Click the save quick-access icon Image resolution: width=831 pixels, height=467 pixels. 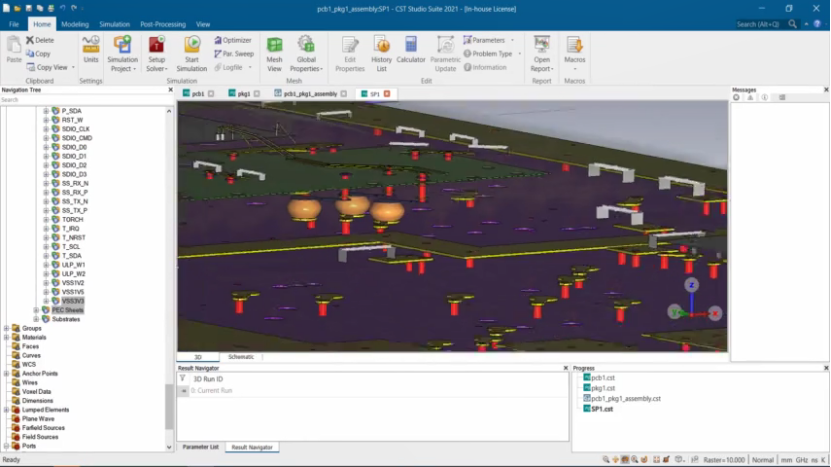tap(29, 8)
